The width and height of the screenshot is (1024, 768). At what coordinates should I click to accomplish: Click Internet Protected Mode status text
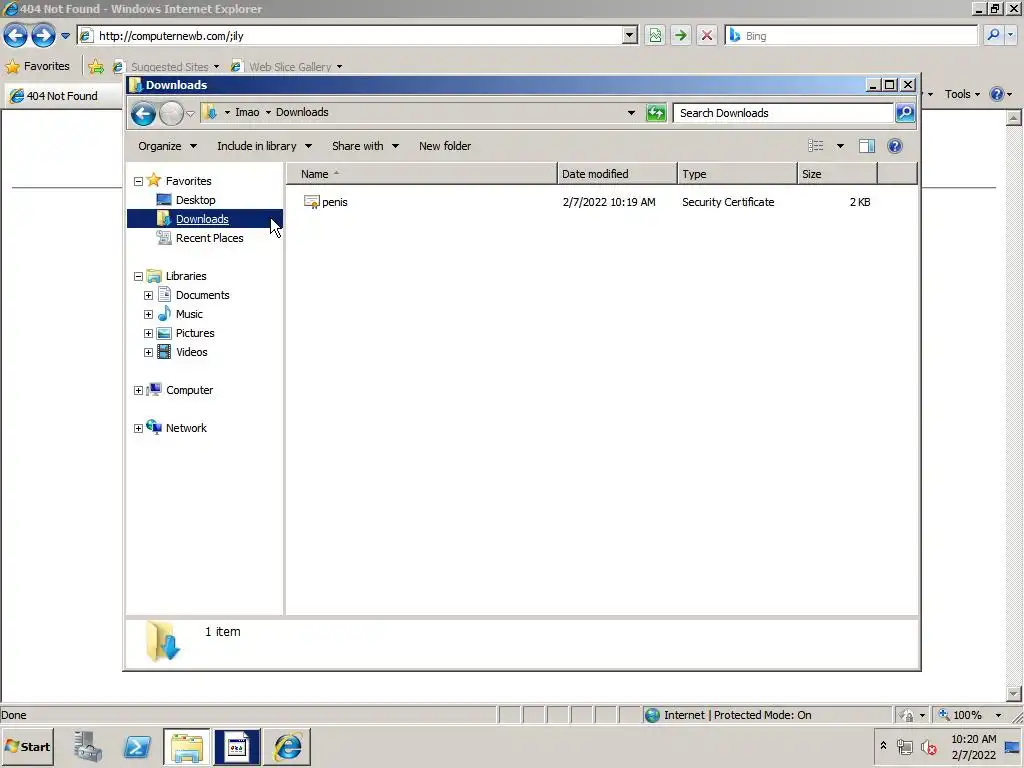coord(737,716)
